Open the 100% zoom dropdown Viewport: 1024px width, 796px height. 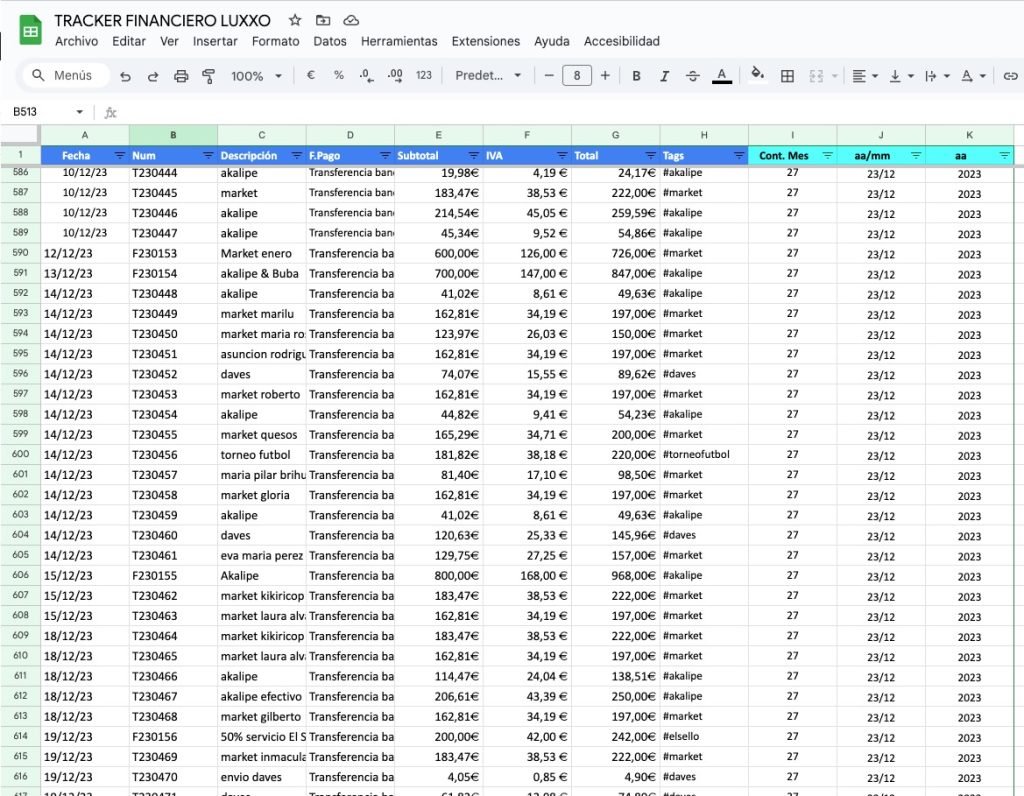pos(256,76)
